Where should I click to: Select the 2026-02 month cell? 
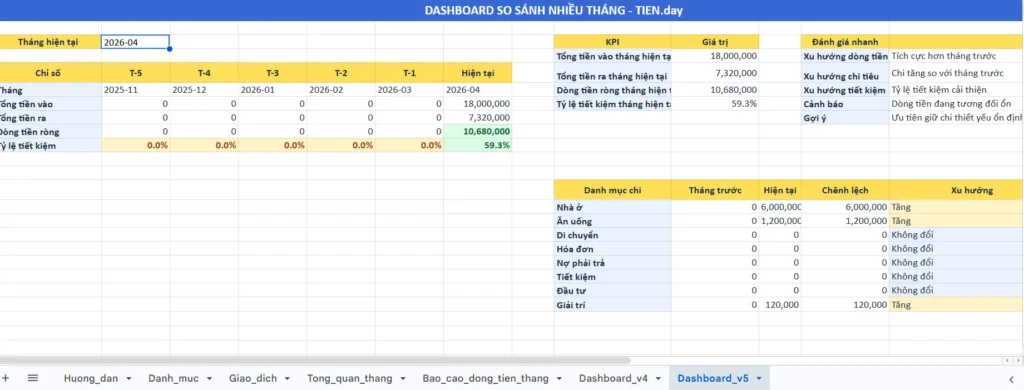tap(341, 90)
